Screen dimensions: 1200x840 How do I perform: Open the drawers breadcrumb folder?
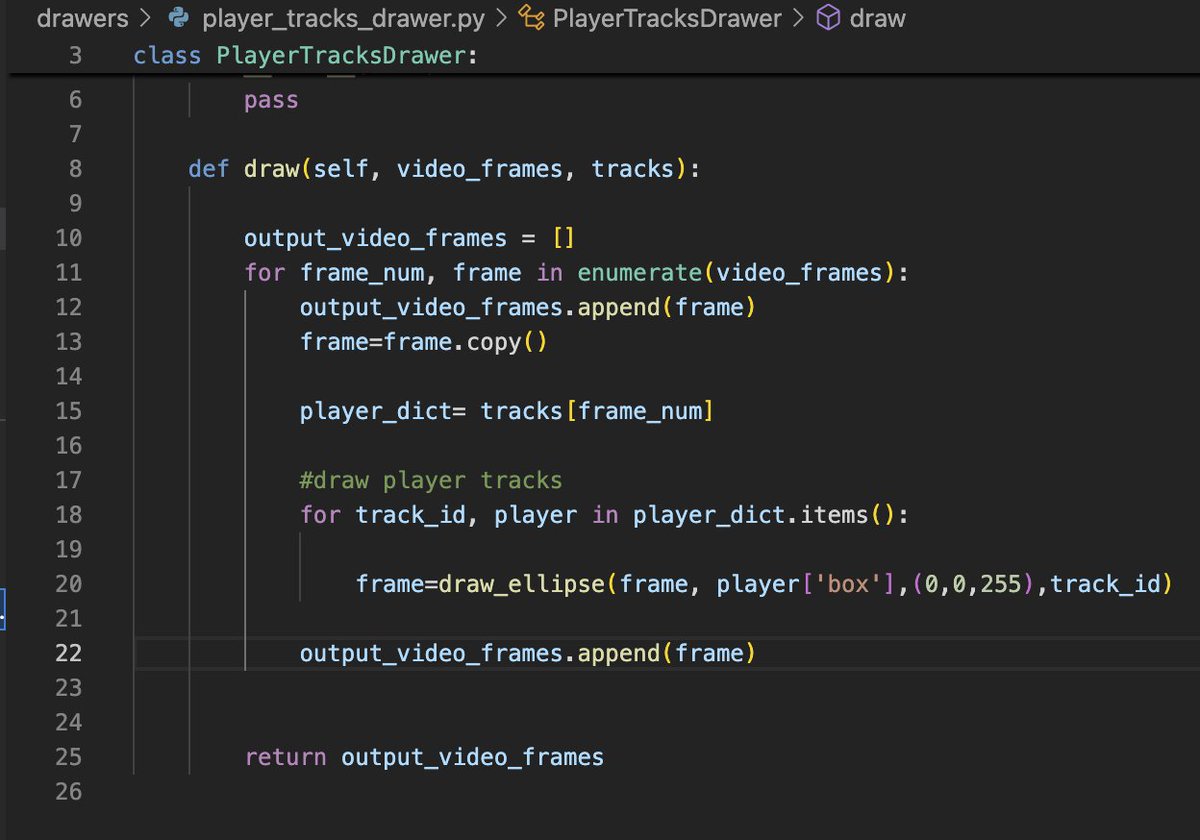click(83, 19)
